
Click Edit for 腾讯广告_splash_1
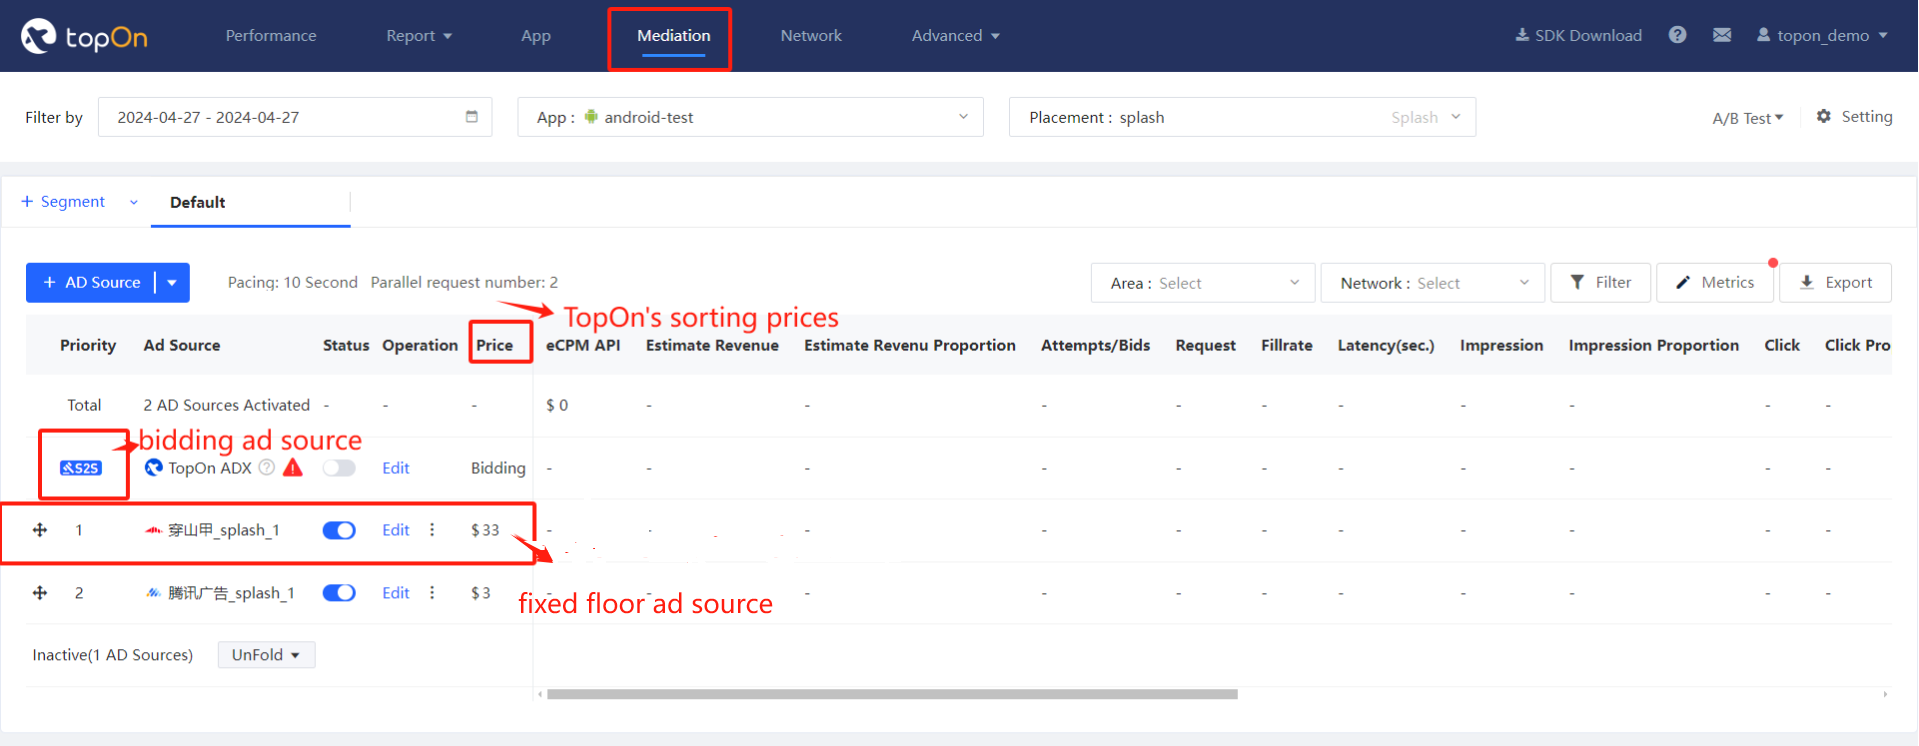point(396,593)
